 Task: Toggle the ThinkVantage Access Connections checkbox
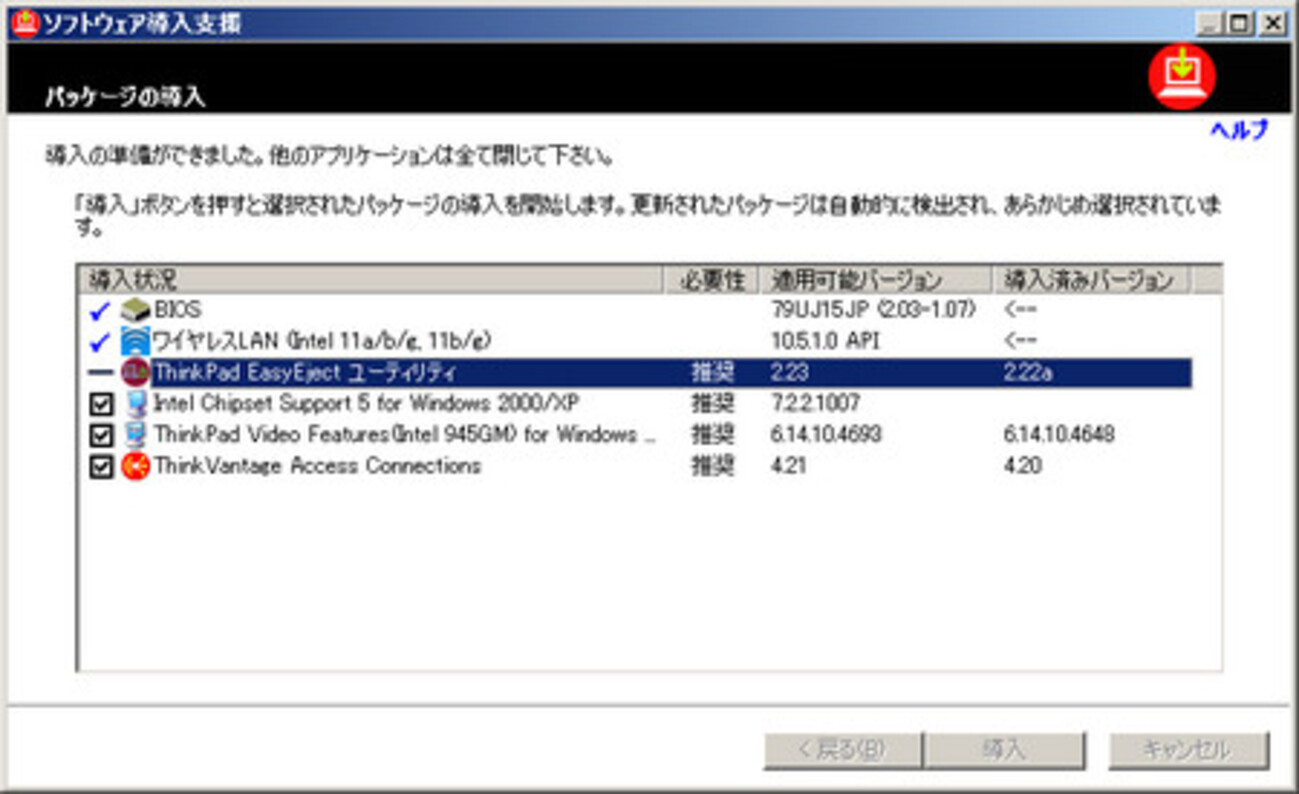[x=100, y=467]
